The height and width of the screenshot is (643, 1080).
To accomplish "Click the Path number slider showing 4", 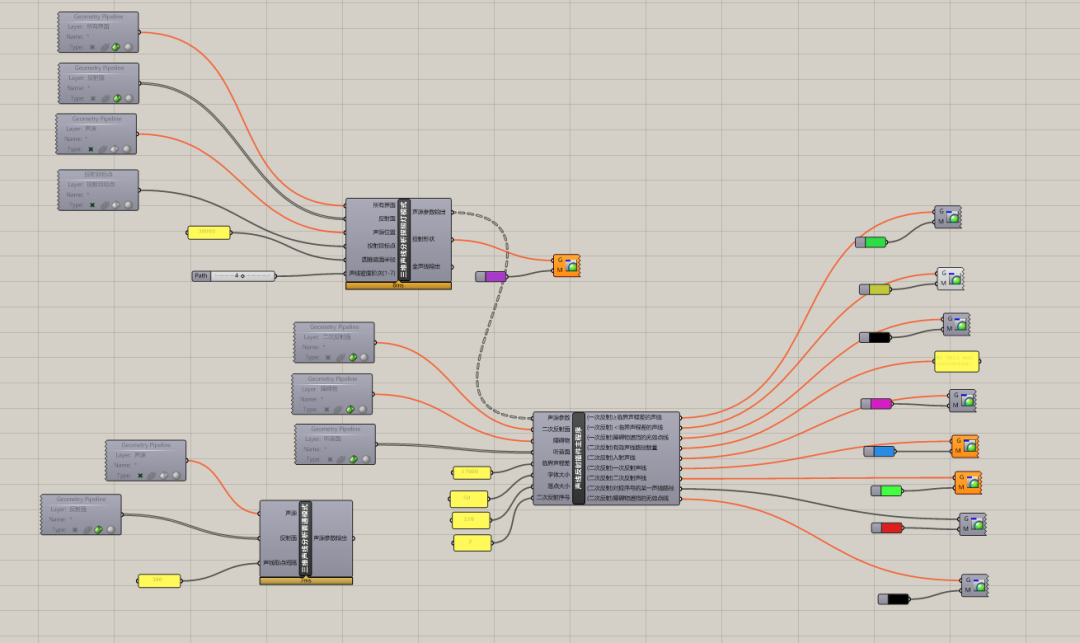I will 233,276.
